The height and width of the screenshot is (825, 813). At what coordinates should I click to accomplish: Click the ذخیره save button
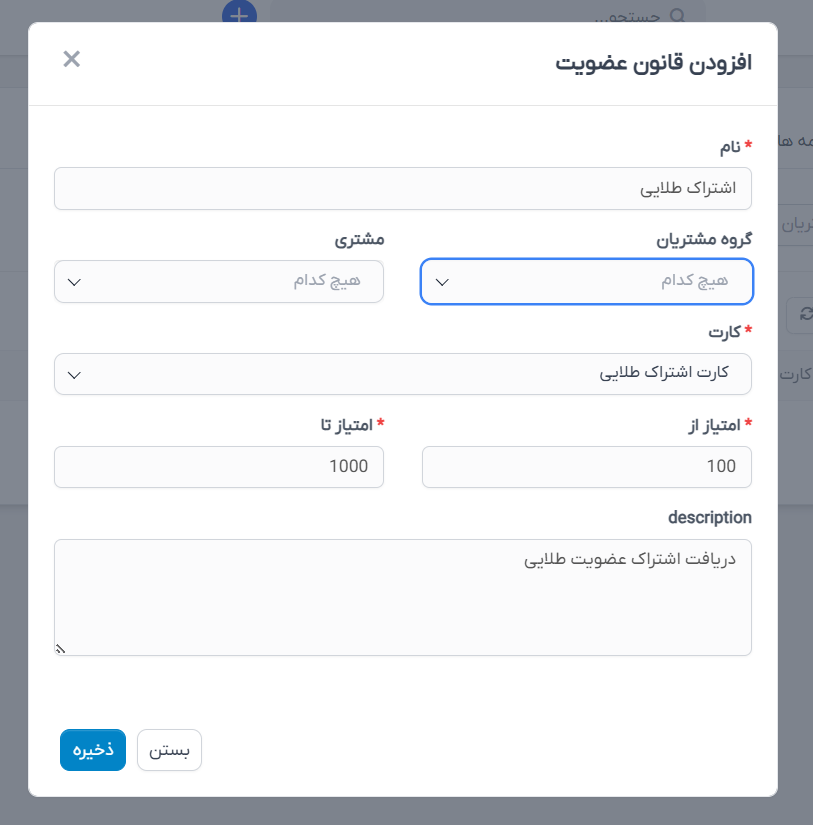point(93,750)
